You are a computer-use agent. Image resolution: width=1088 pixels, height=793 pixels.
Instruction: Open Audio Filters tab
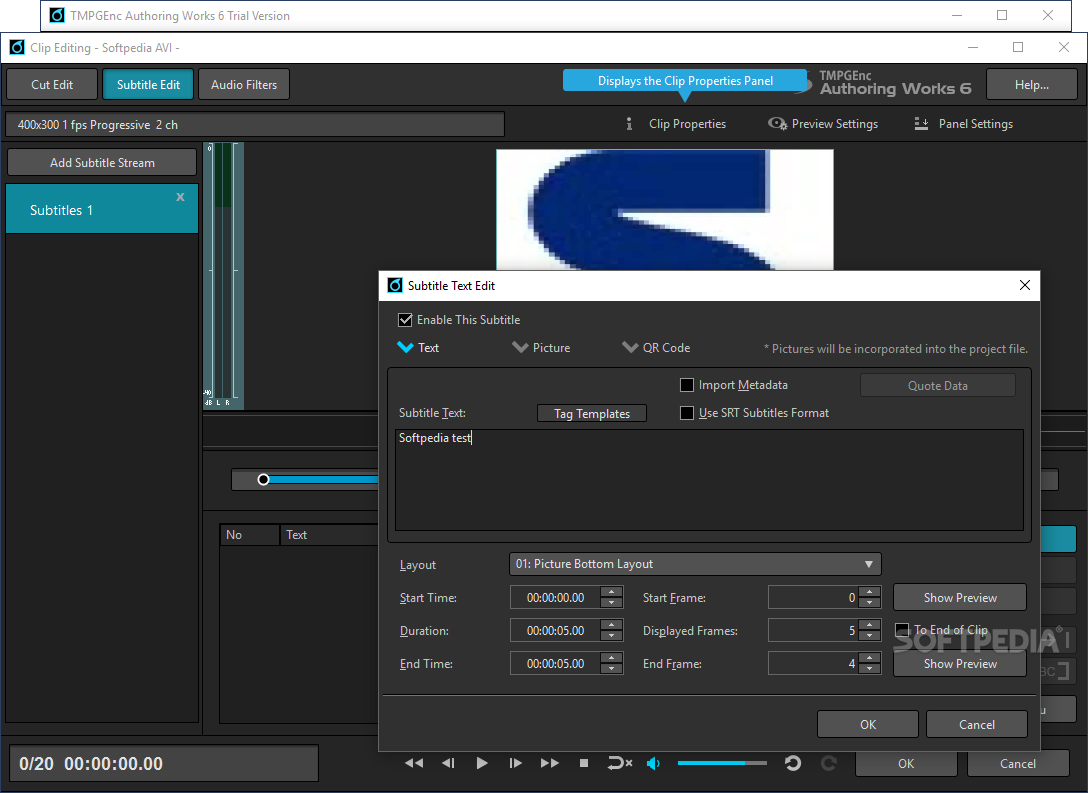(244, 85)
